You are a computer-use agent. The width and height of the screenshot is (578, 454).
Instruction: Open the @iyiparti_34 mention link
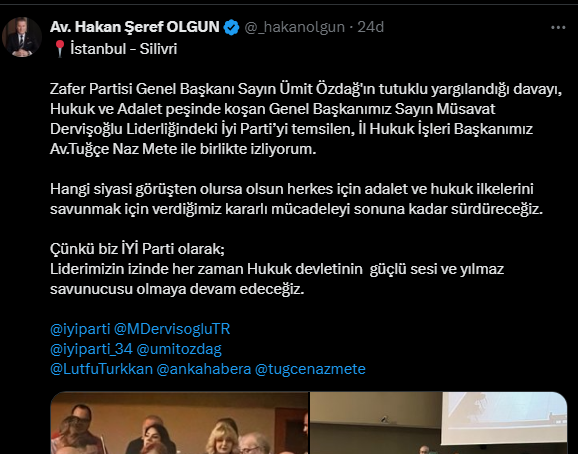(91, 349)
